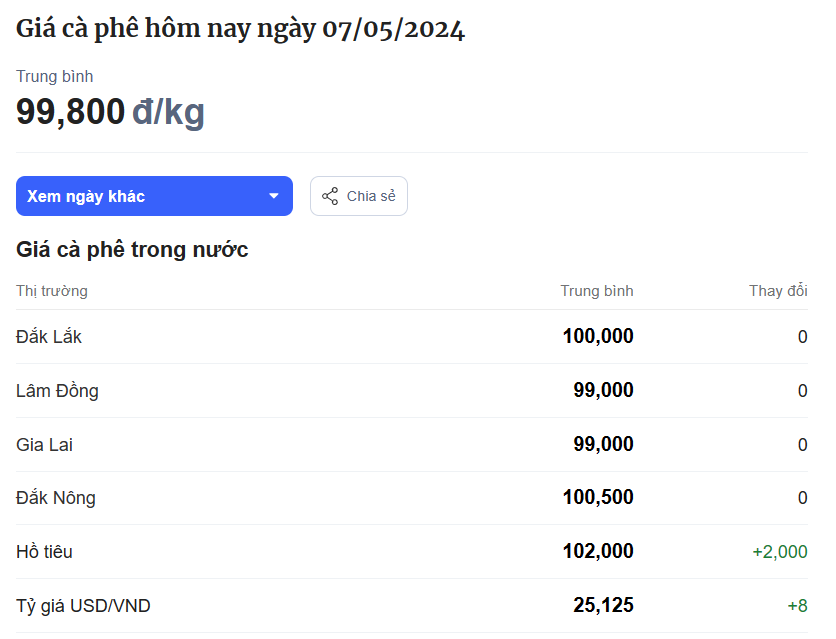Screen dimensions: 836x639
Task: Click the +2,000 change for Hồ tiêu
Action: coord(780,552)
